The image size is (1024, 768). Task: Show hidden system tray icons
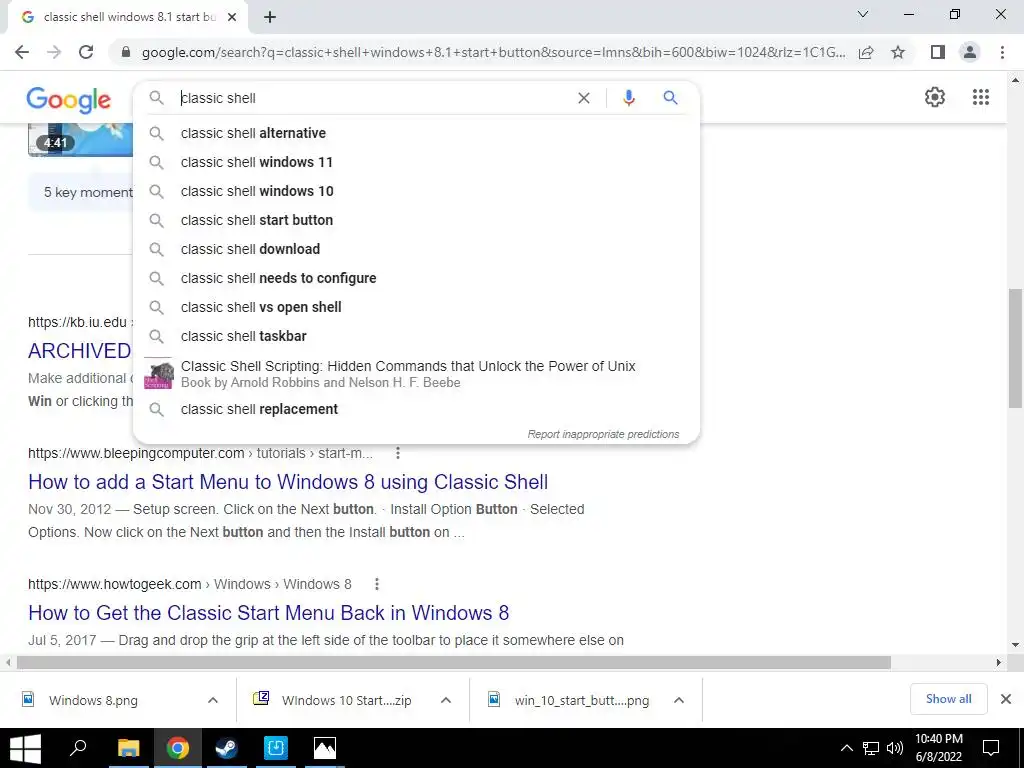pyautogui.click(x=846, y=748)
